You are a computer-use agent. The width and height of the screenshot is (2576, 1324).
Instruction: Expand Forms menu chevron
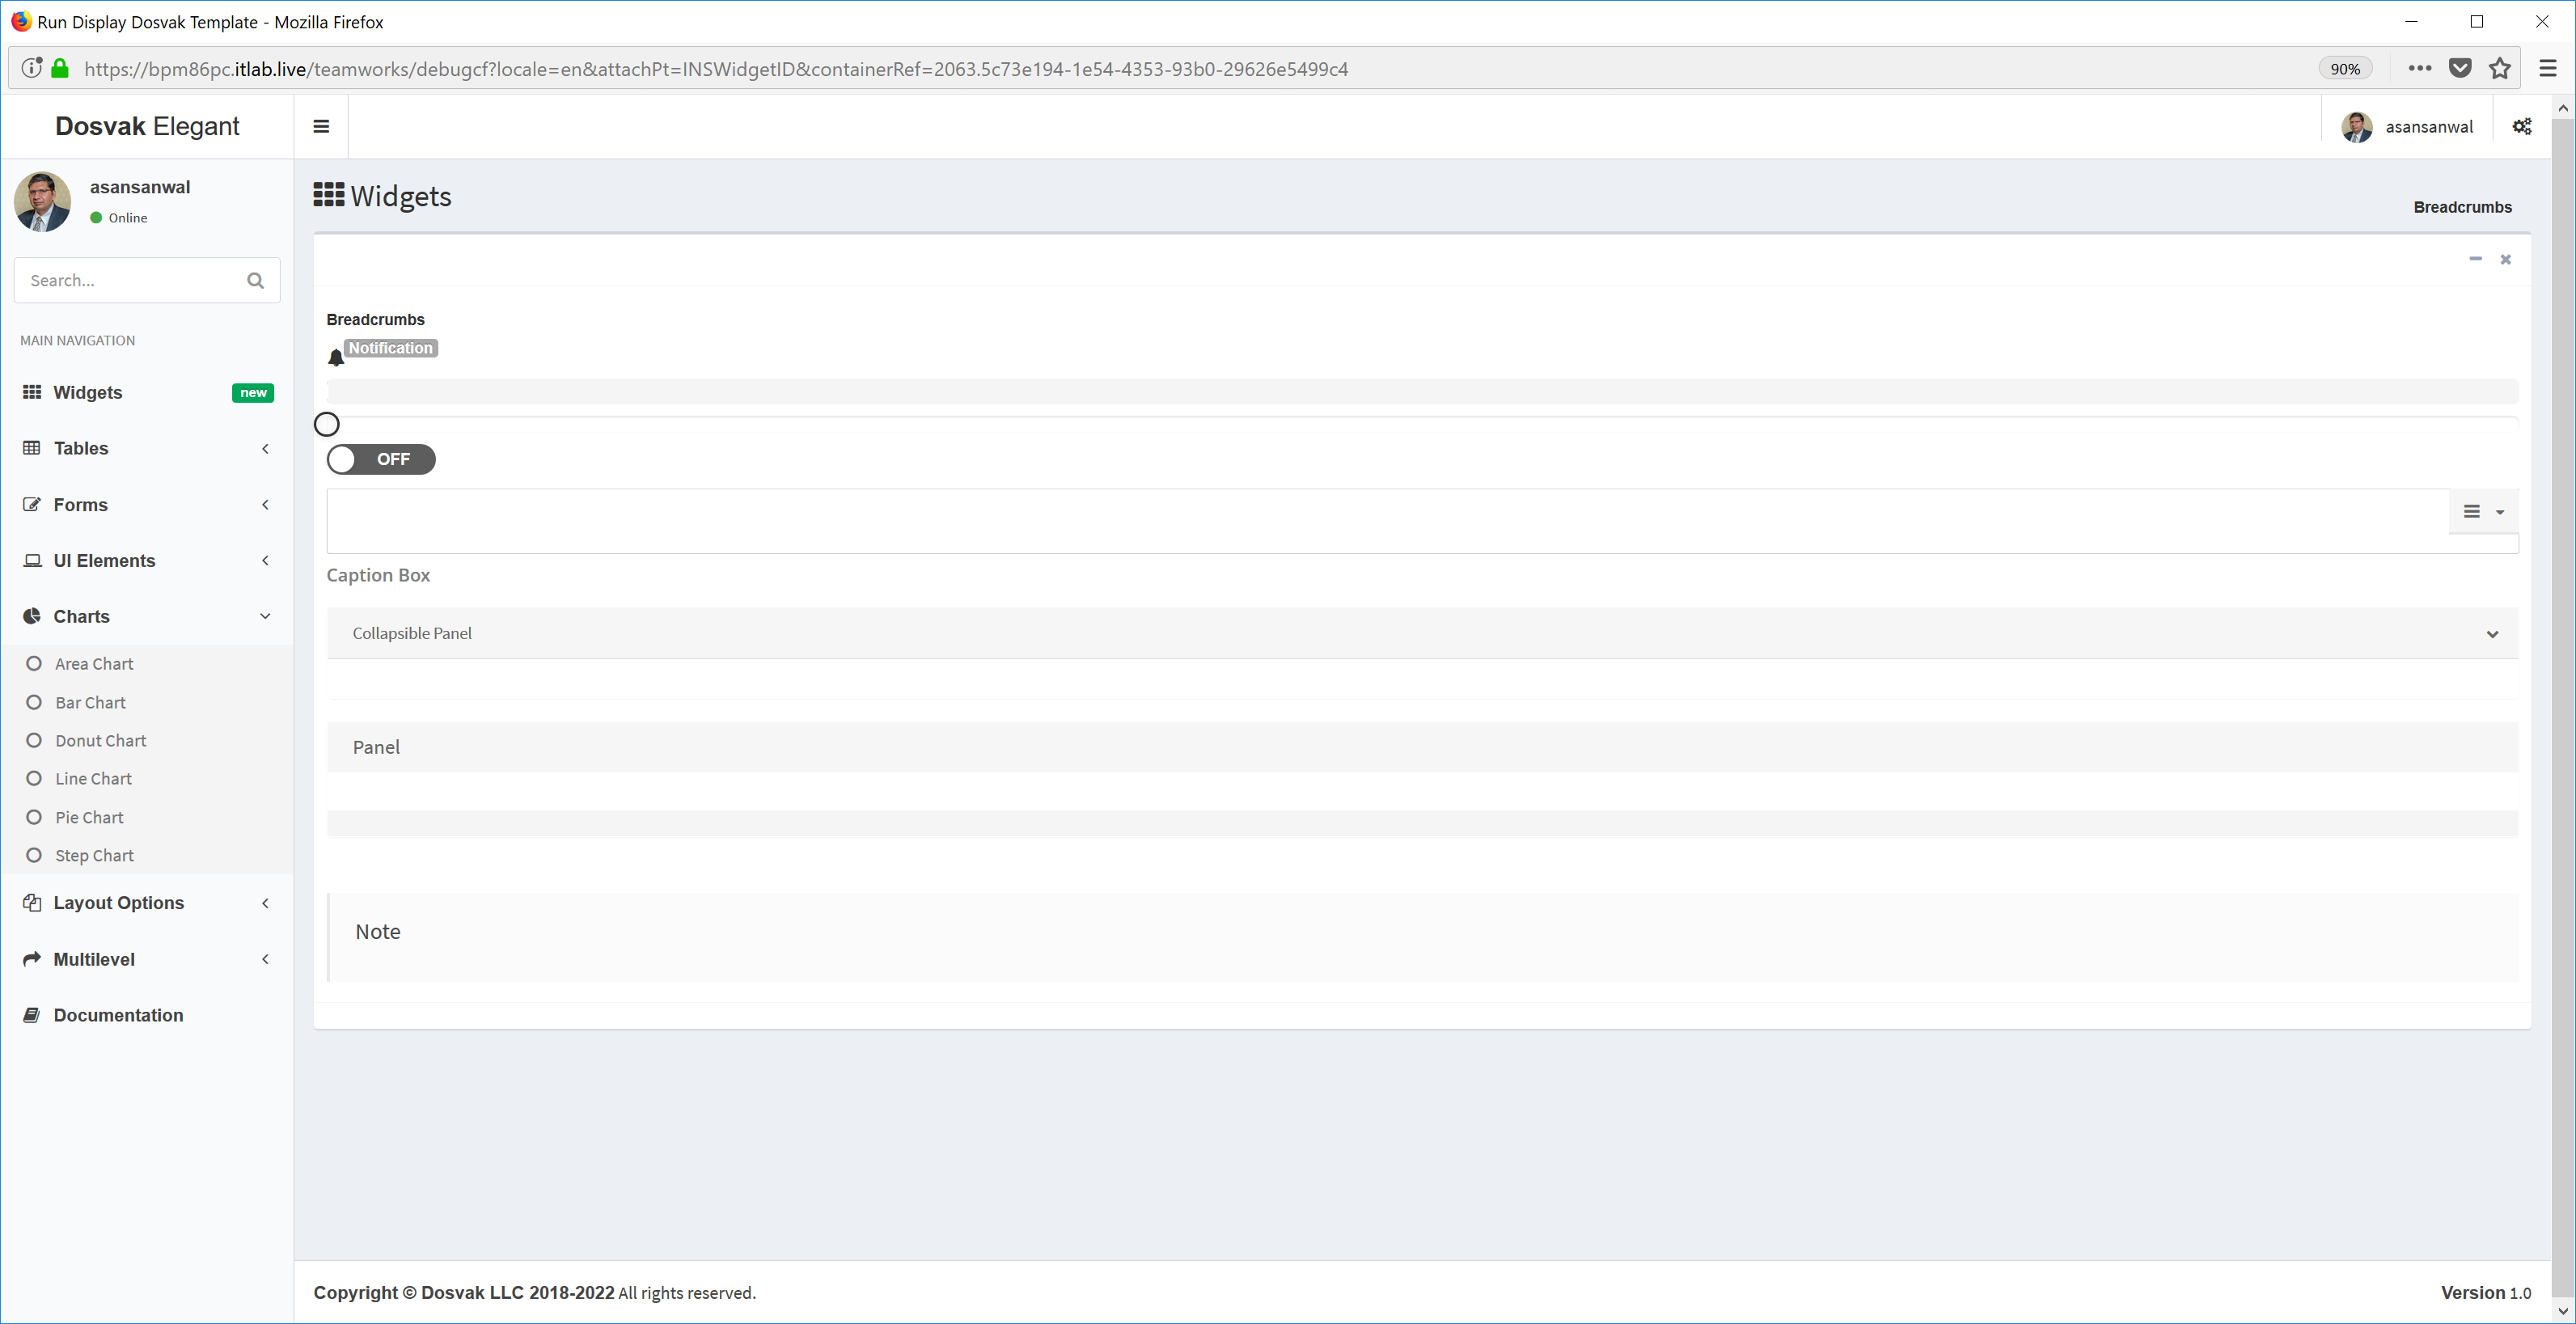click(265, 504)
